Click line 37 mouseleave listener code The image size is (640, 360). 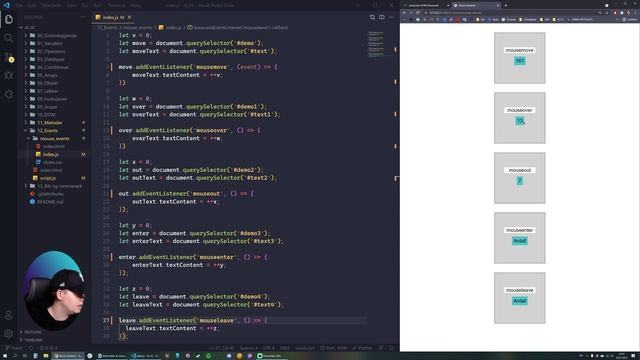[192, 320]
